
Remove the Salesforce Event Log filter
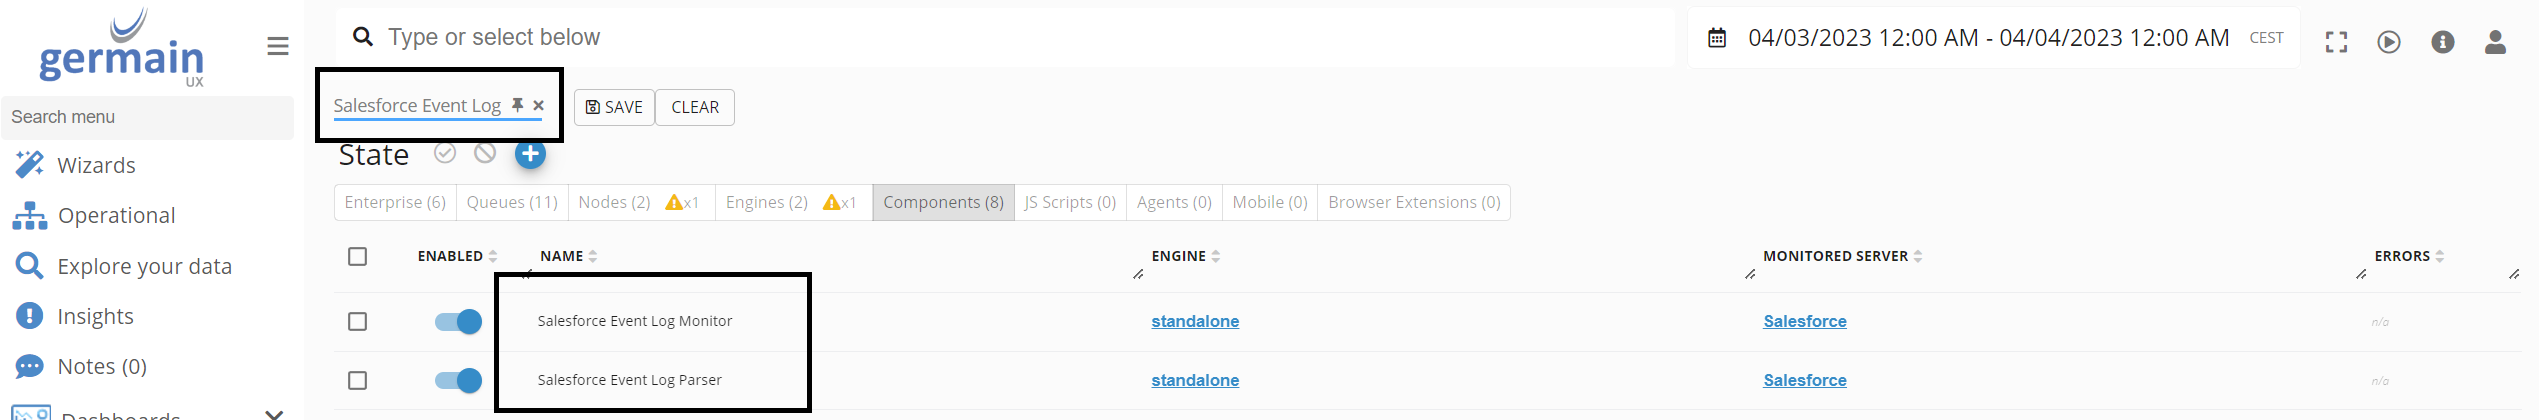[539, 105]
